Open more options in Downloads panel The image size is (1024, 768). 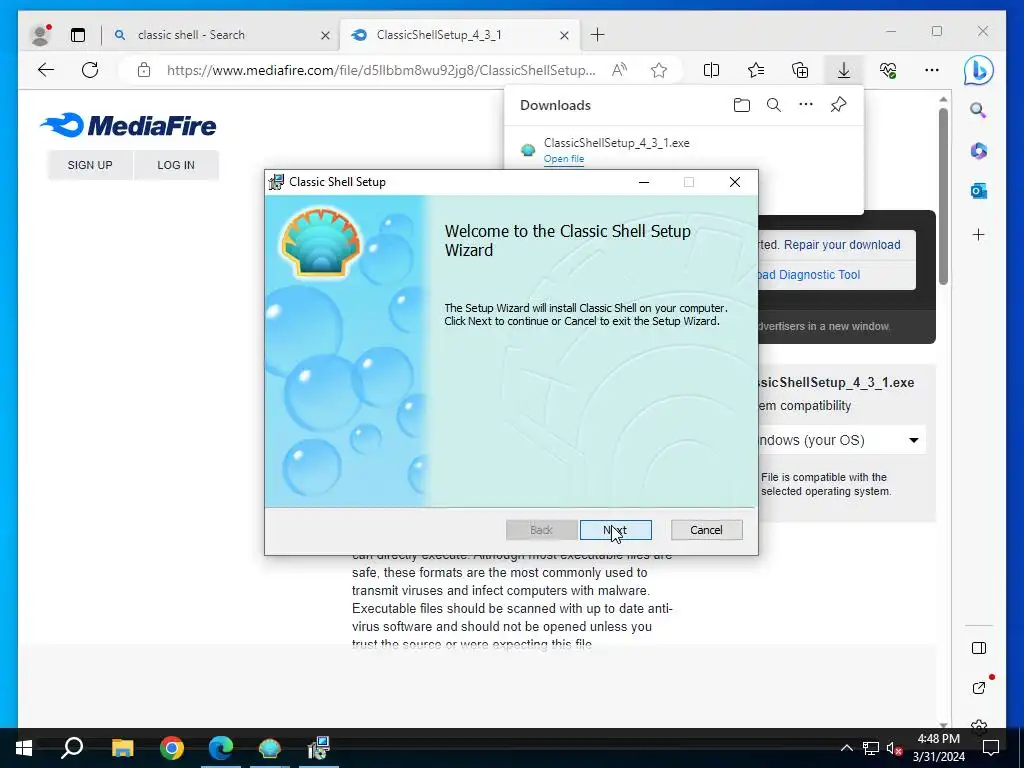click(x=806, y=104)
